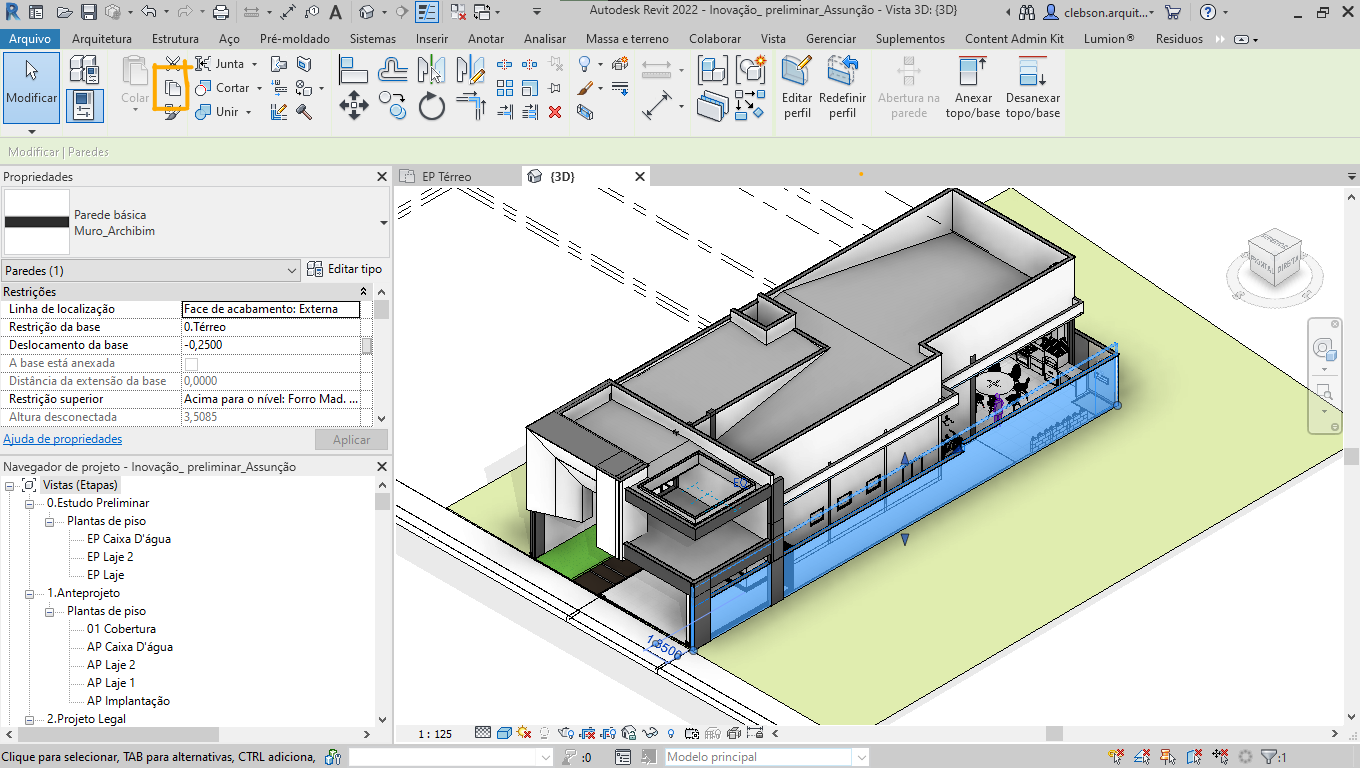1360x768 pixels.
Task: Activate the Rotate tool
Action: point(431,105)
